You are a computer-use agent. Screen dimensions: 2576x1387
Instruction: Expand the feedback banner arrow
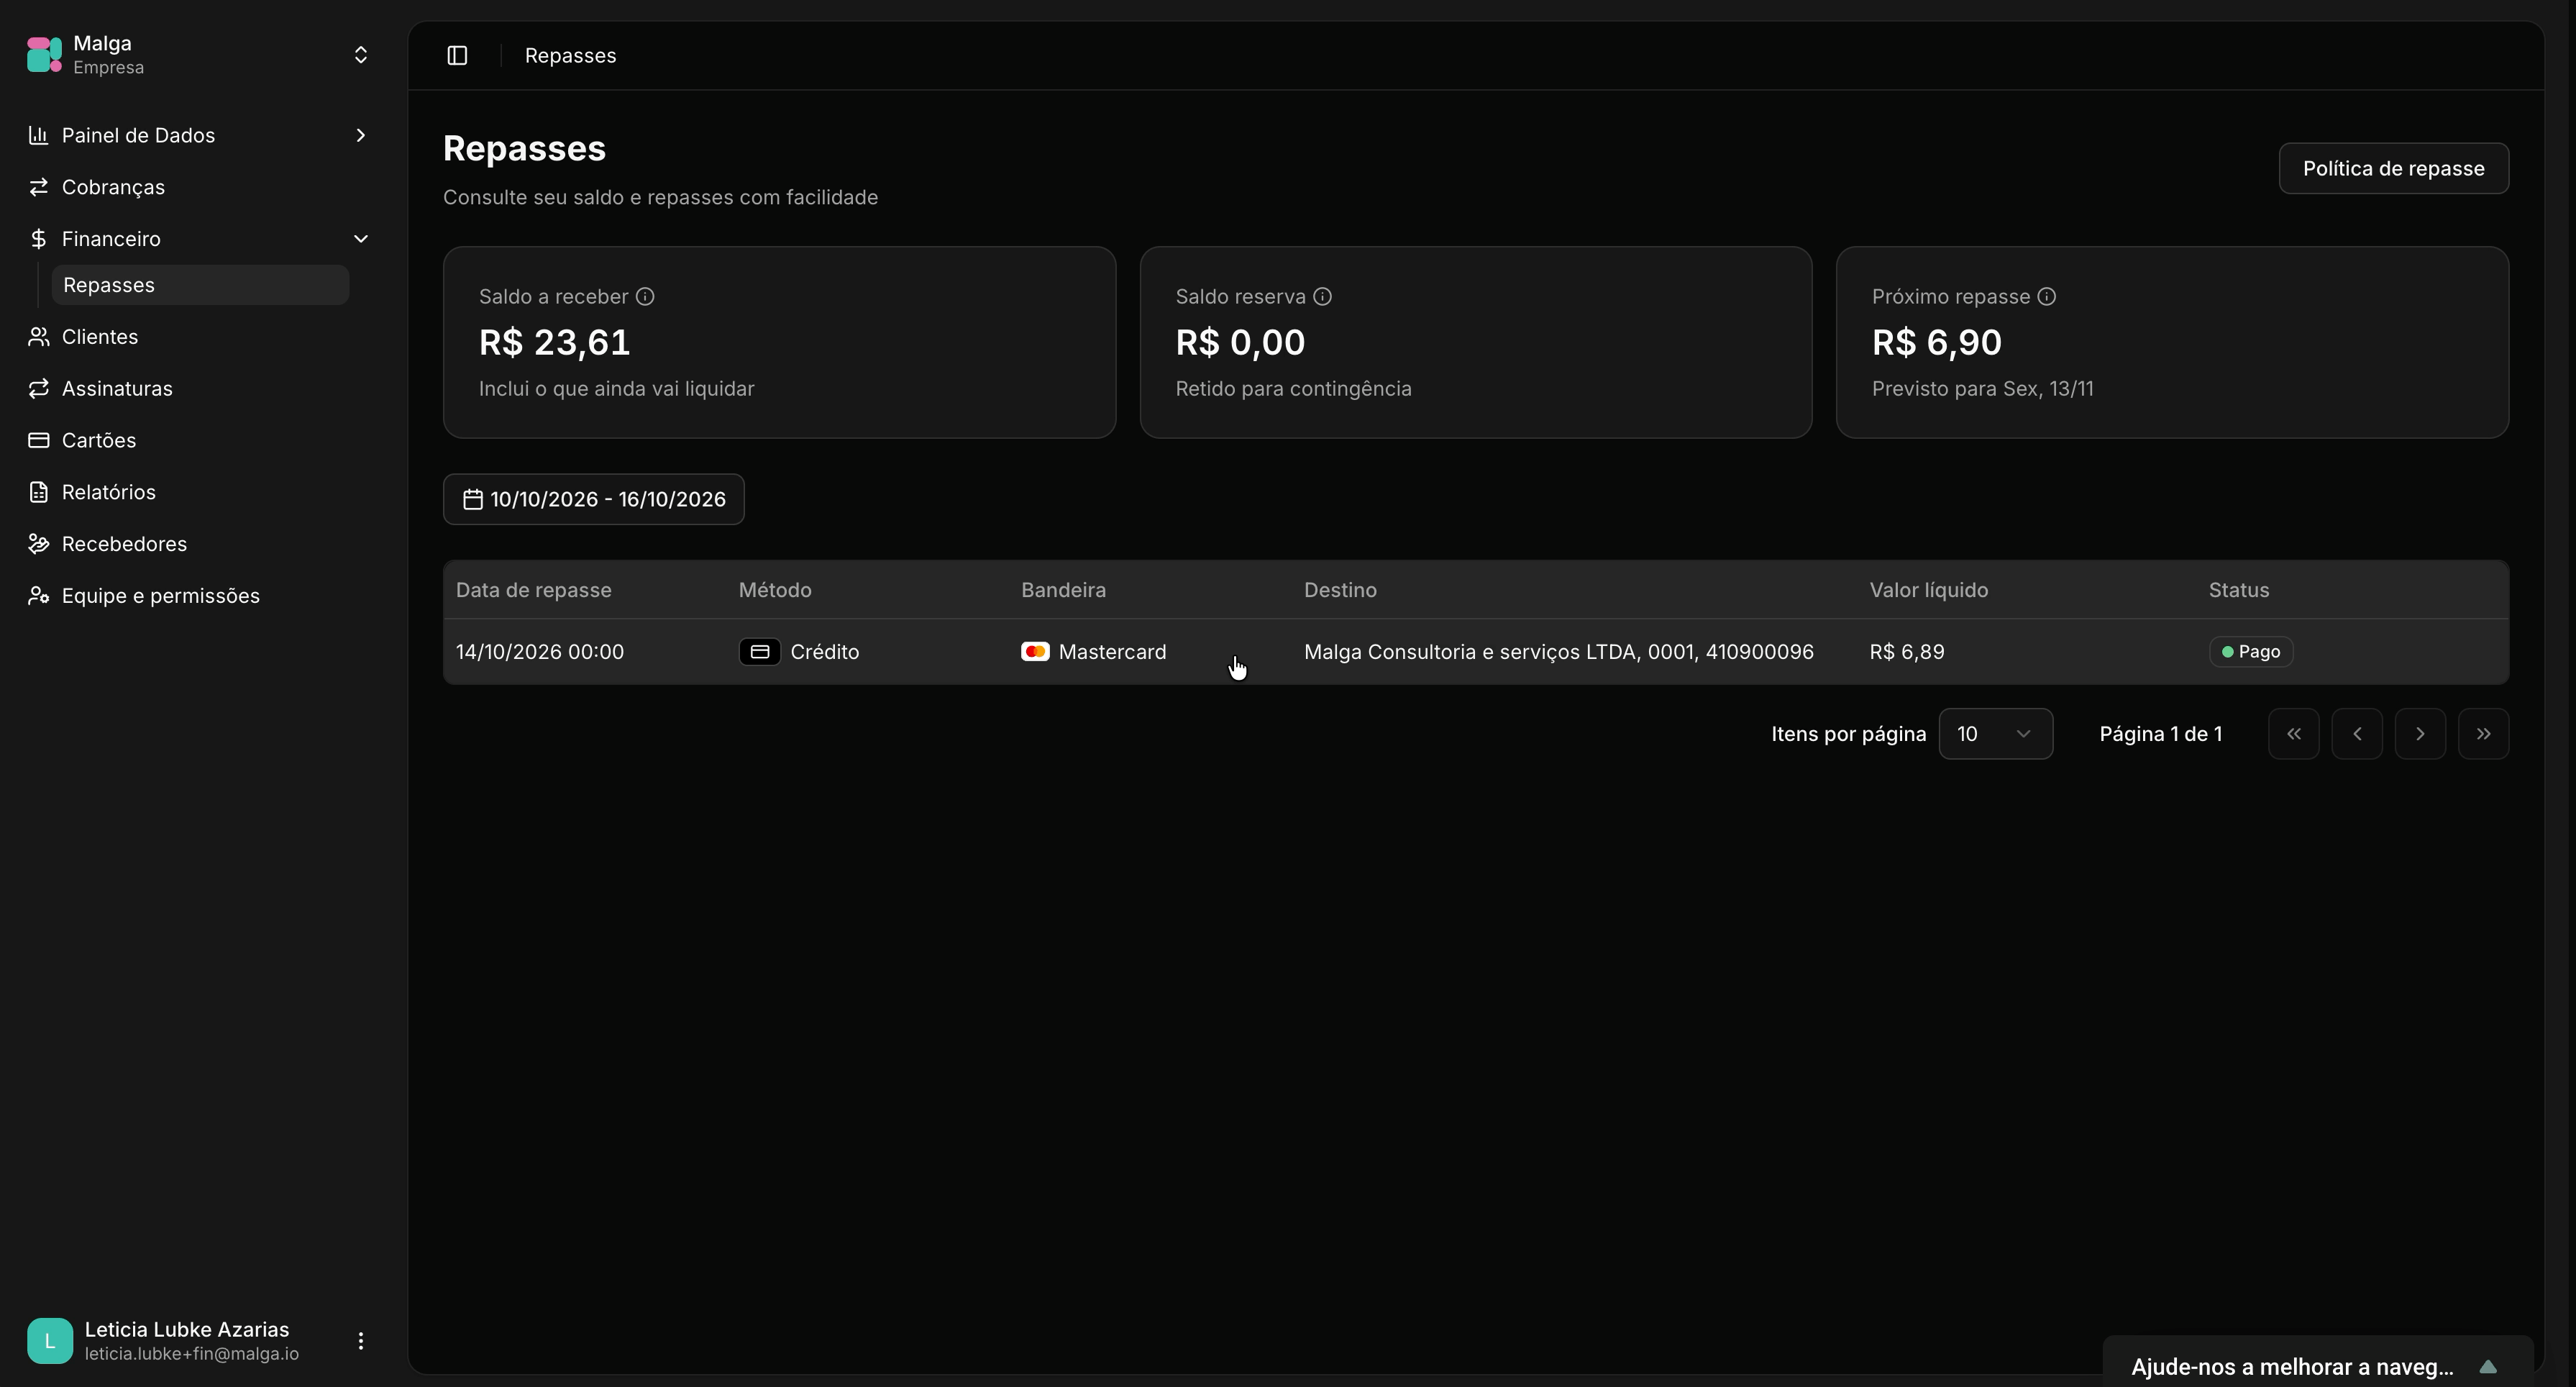[2489, 1367]
